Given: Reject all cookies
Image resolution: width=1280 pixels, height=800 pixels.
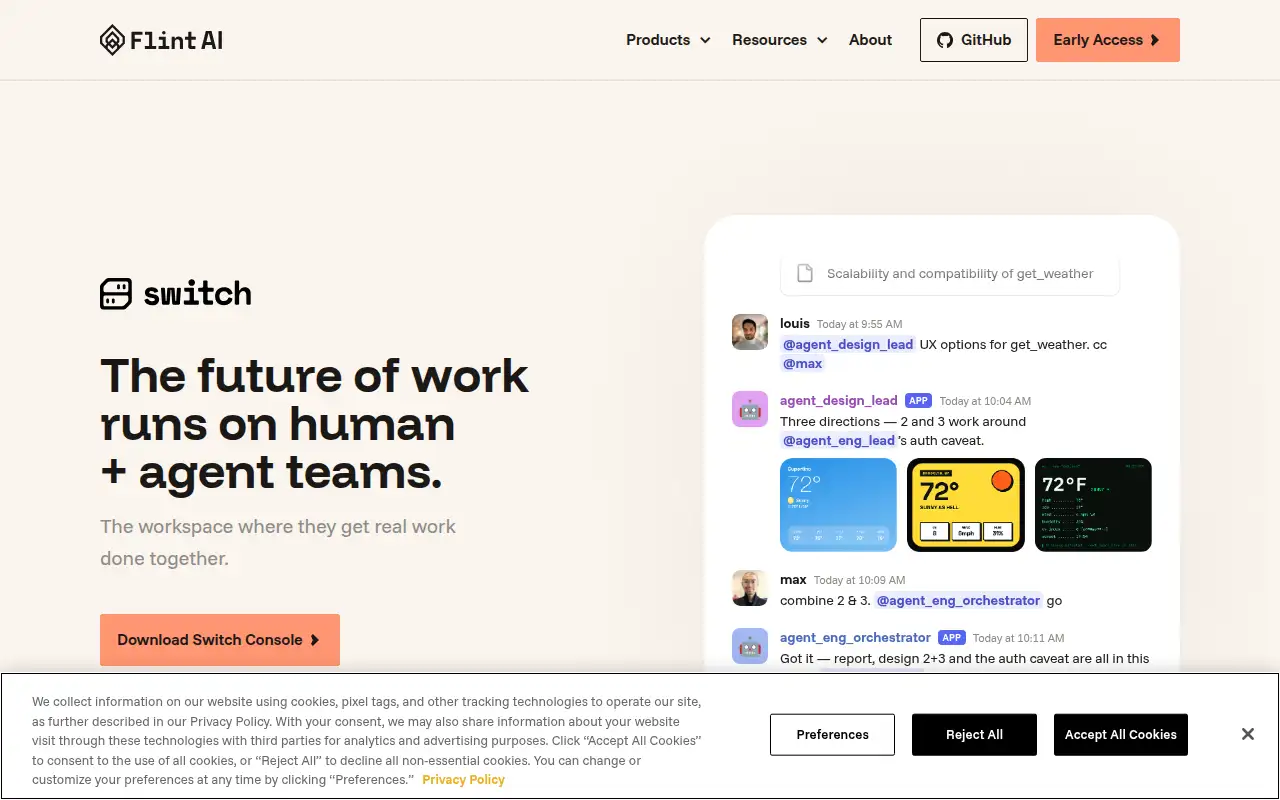Looking at the screenshot, I should (974, 735).
